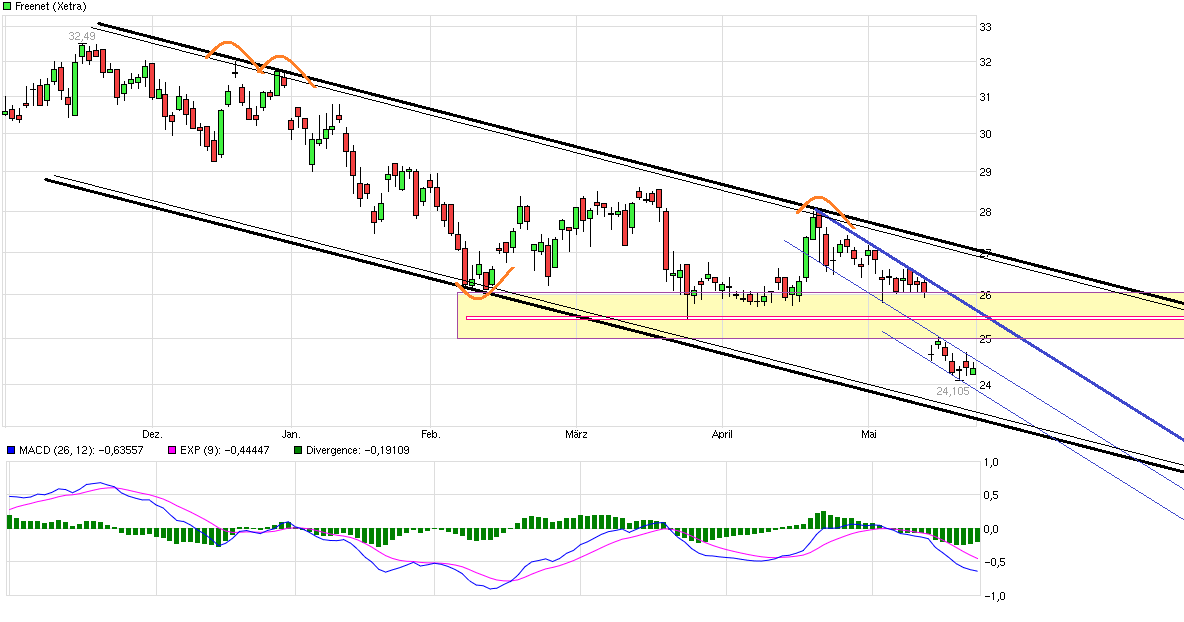Click the 28 price axis value

tap(985, 212)
